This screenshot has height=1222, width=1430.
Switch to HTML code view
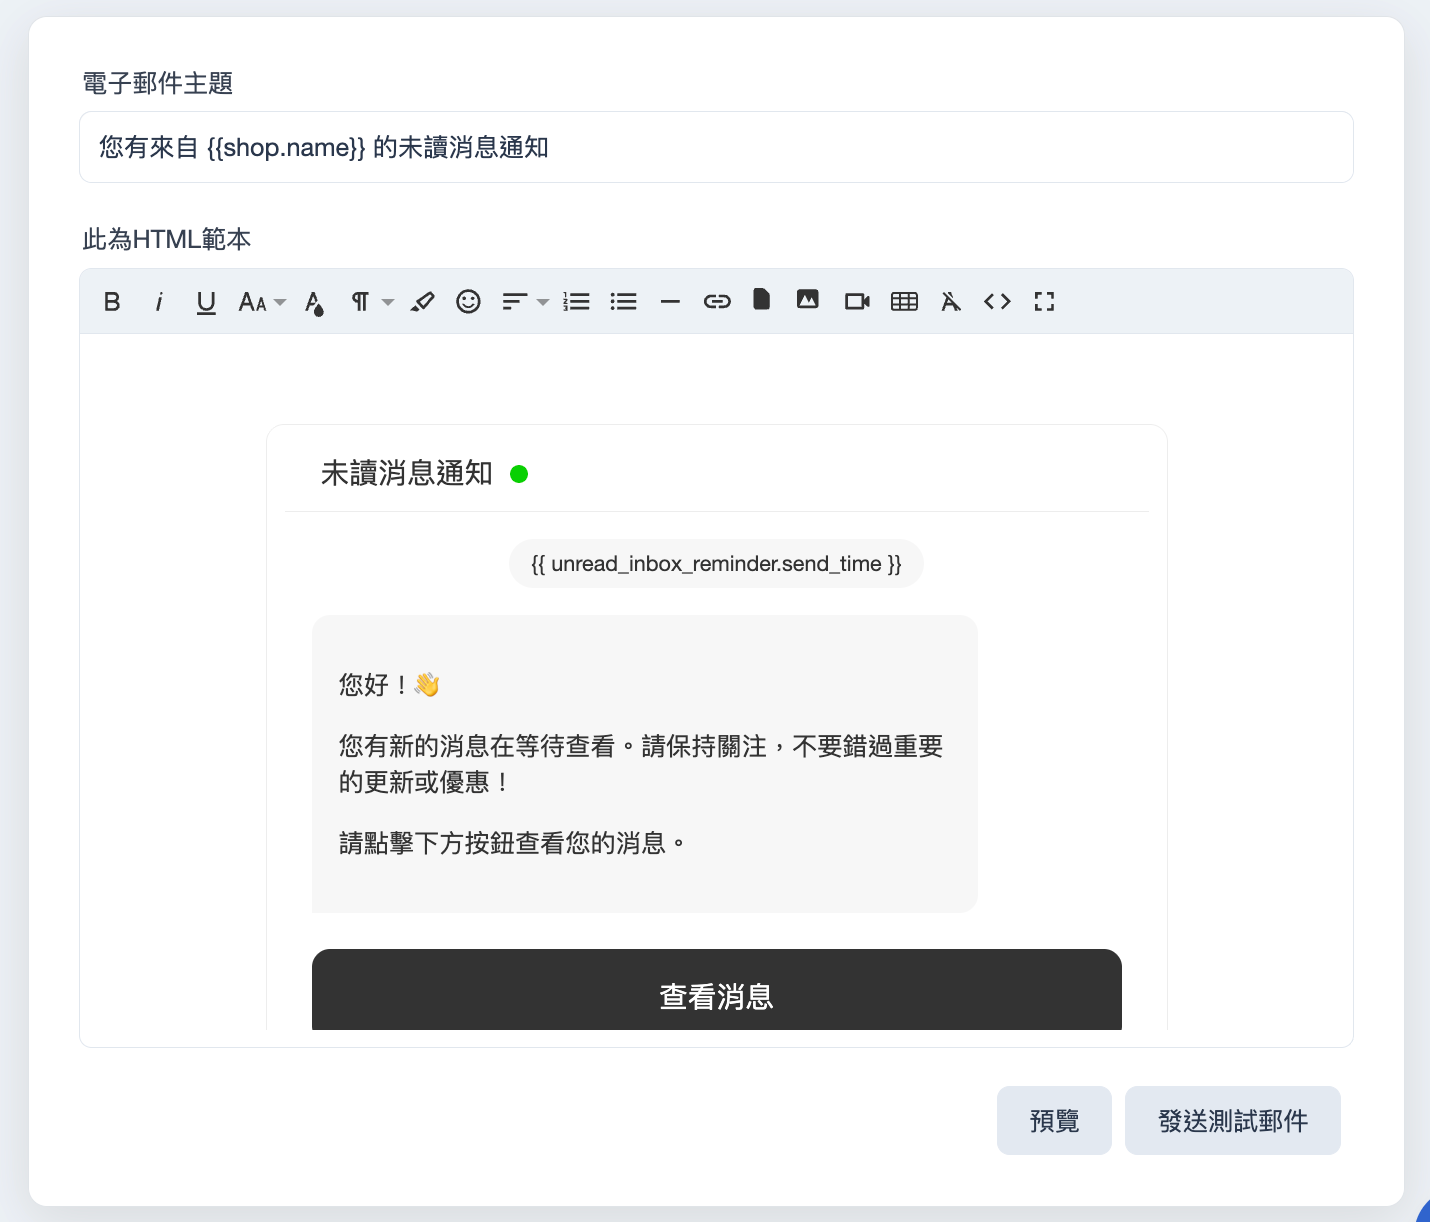[997, 301]
